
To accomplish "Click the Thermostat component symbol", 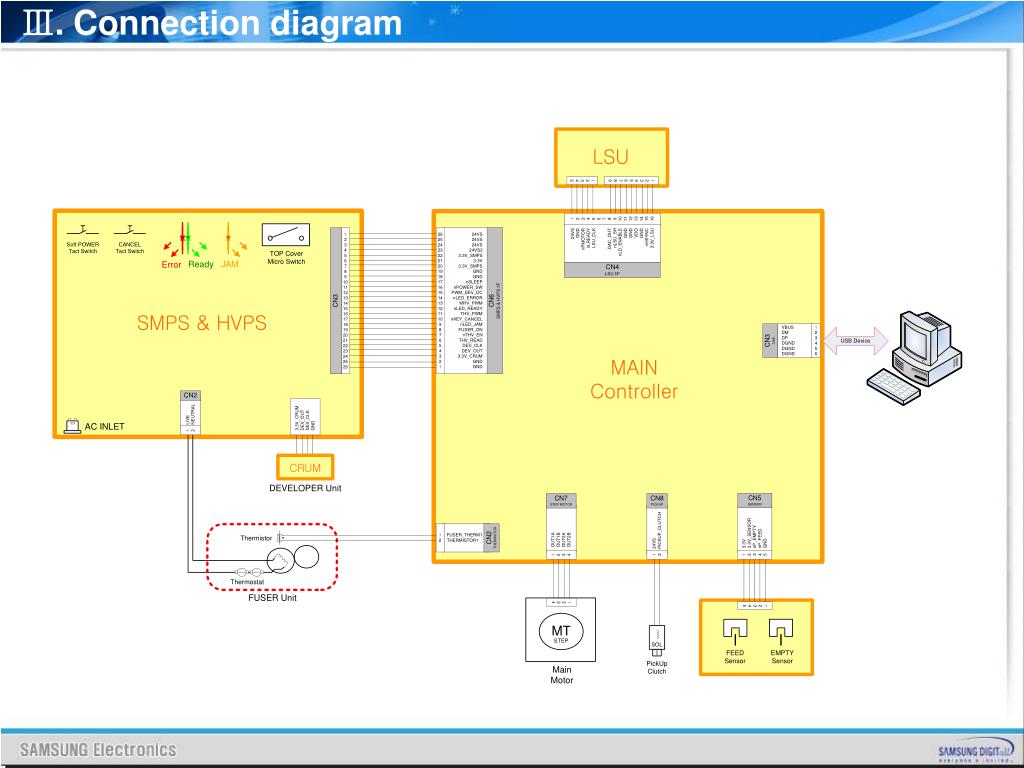I will click(x=248, y=572).
